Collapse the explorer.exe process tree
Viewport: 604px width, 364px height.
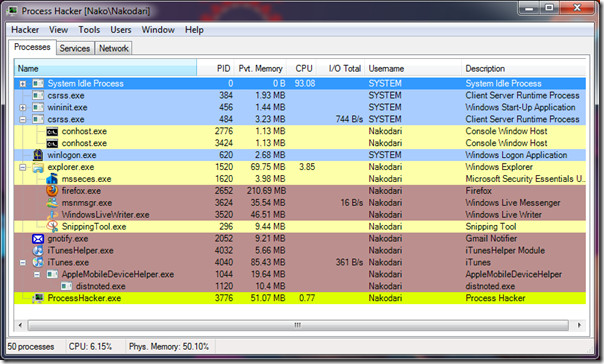(x=23, y=167)
